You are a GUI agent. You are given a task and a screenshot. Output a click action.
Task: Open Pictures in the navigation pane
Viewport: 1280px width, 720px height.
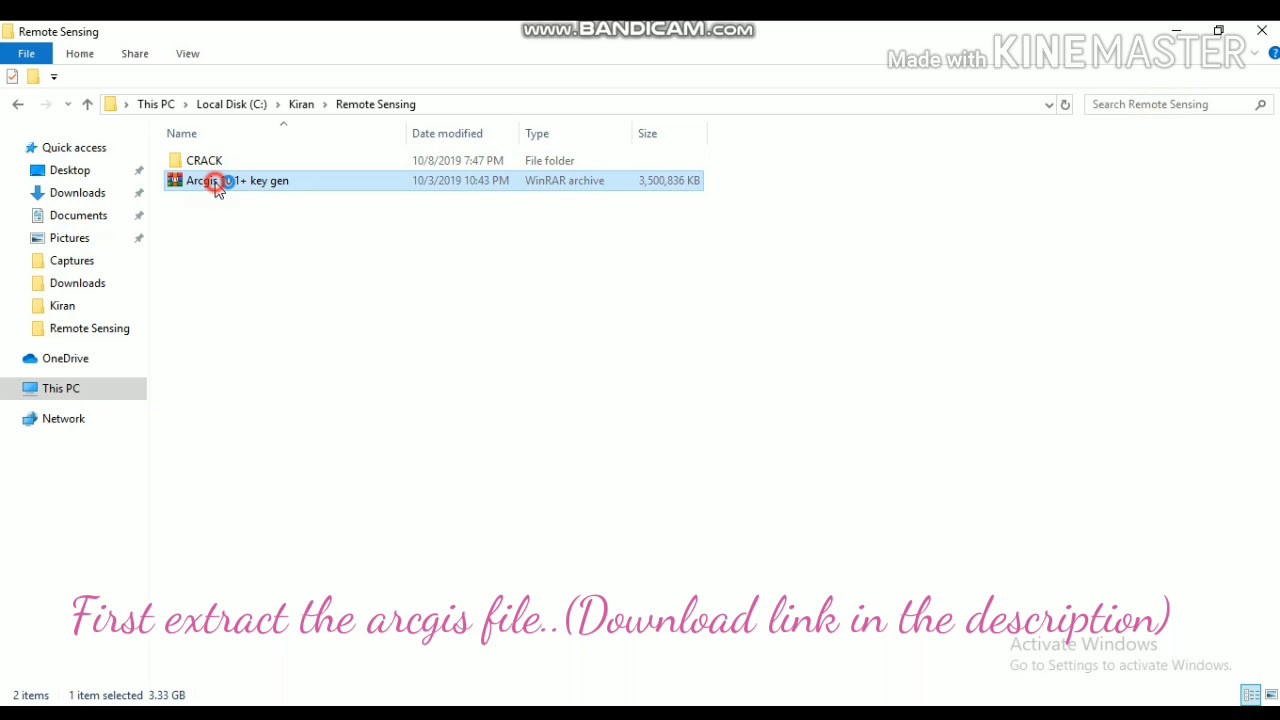click(69, 238)
